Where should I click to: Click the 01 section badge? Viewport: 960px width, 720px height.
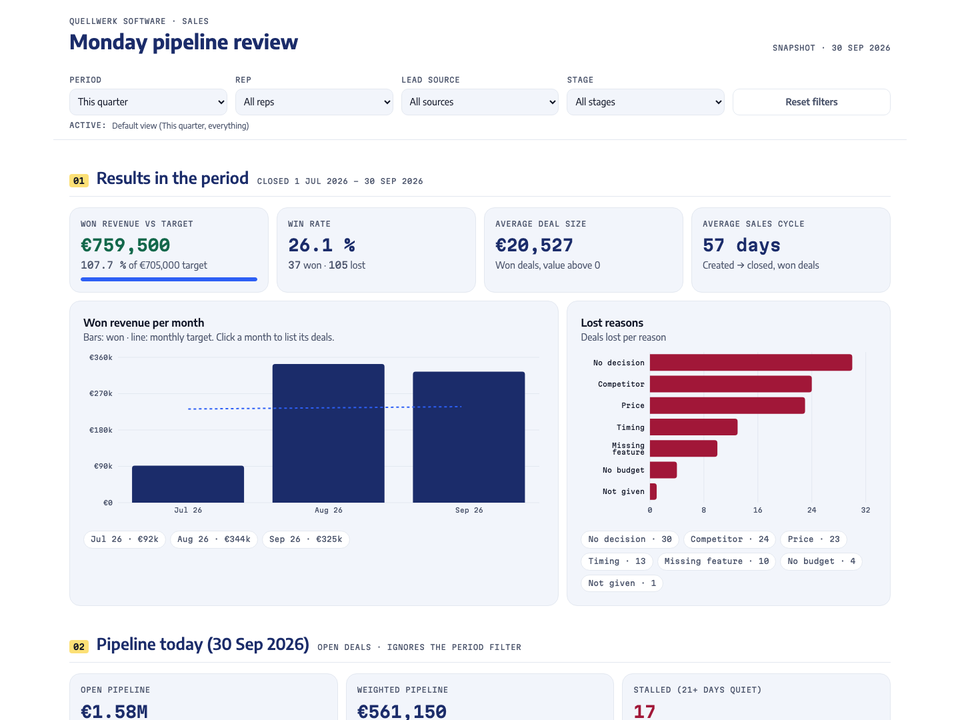pyautogui.click(x=79, y=181)
